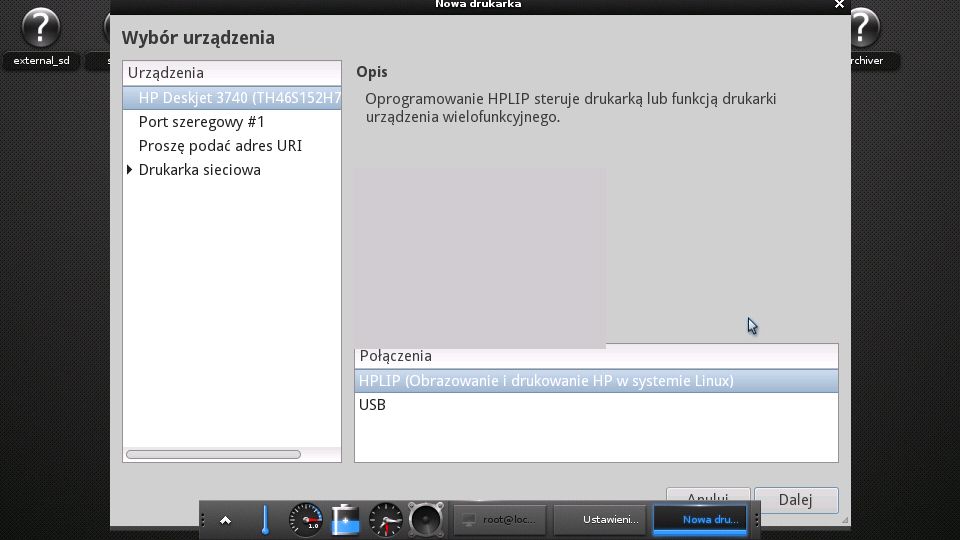Close the Nowa drukarka dialog
This screenshot has width=960, height=540.
839,4
